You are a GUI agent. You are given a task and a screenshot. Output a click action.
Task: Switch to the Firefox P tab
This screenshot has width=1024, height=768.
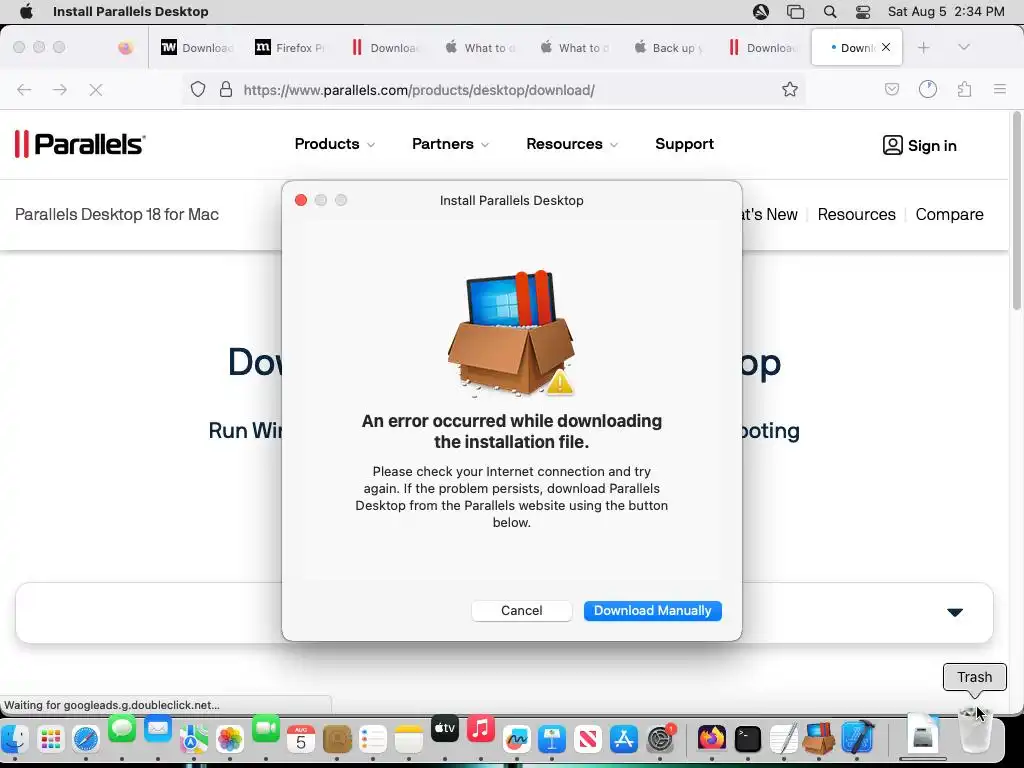point(289,48)
